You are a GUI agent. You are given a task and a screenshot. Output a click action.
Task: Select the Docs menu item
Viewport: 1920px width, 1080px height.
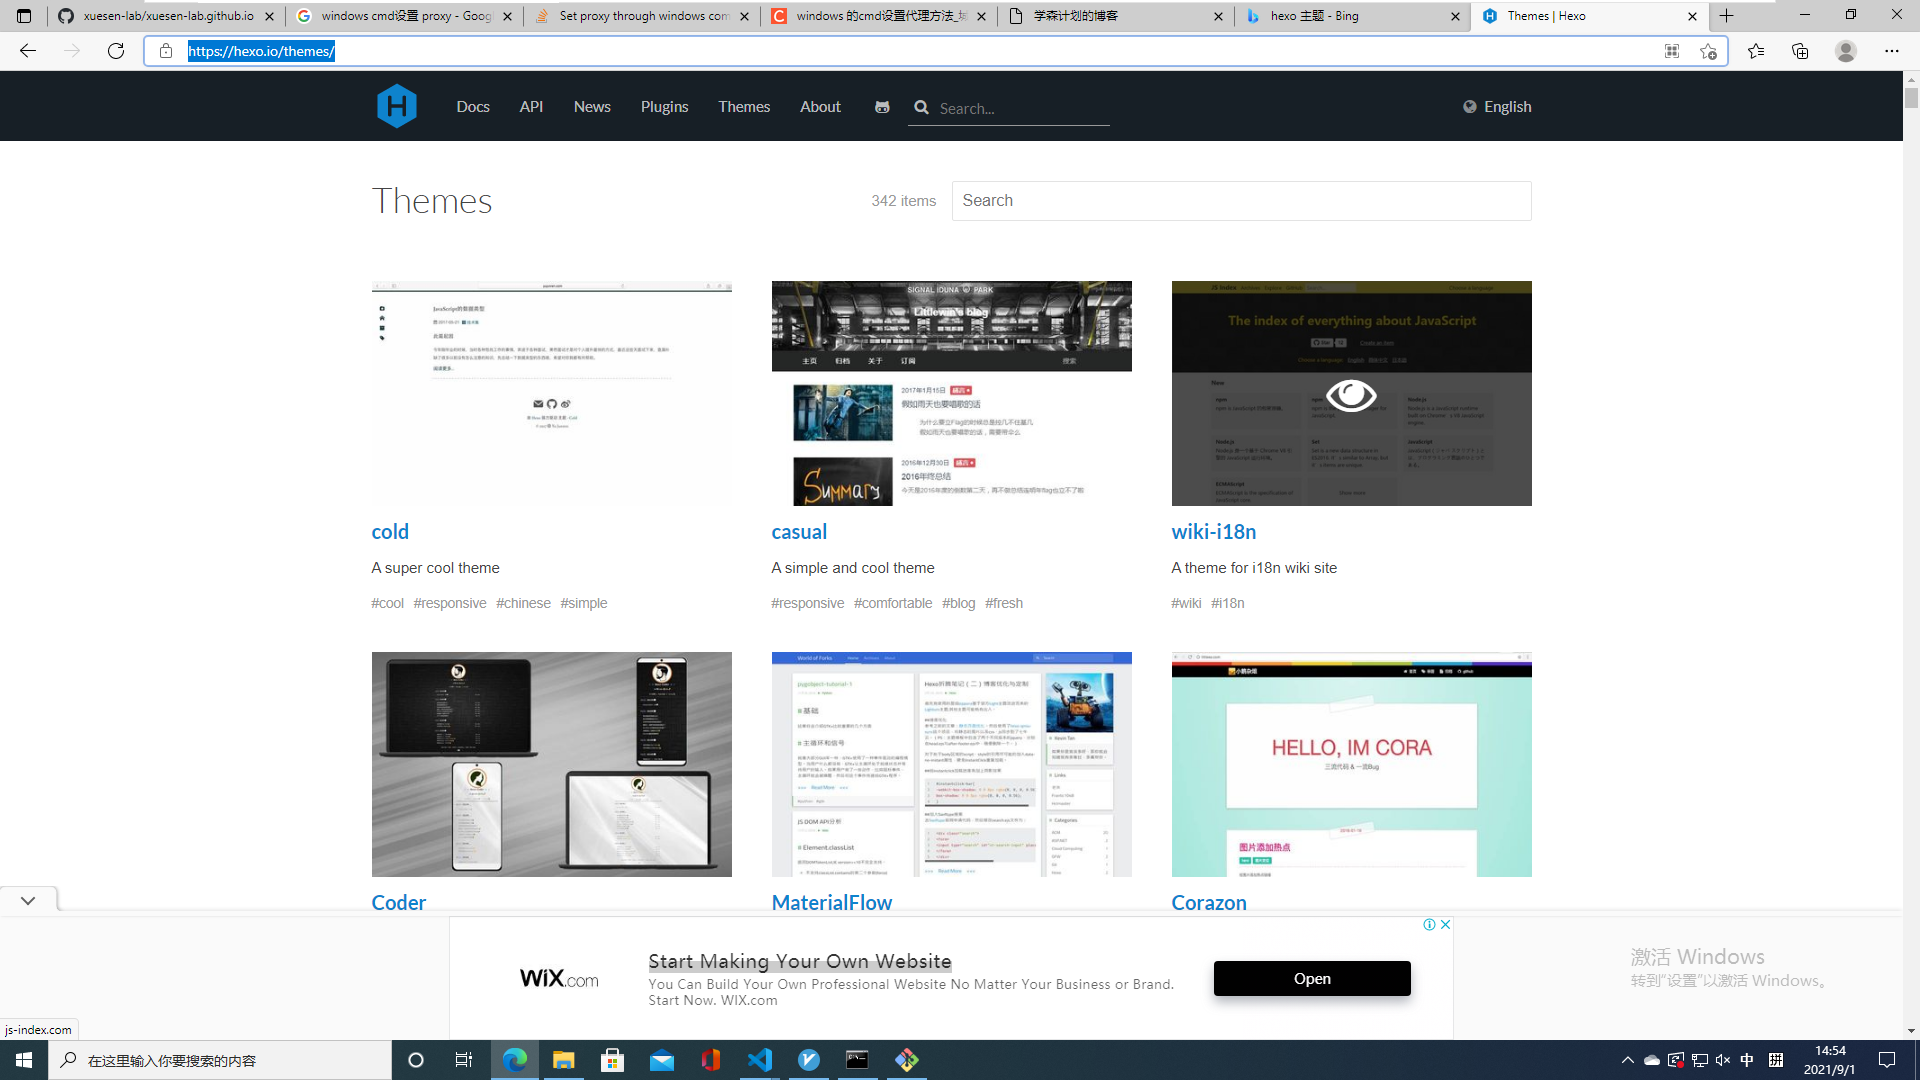pyautogui.click(x=472, y=107)
